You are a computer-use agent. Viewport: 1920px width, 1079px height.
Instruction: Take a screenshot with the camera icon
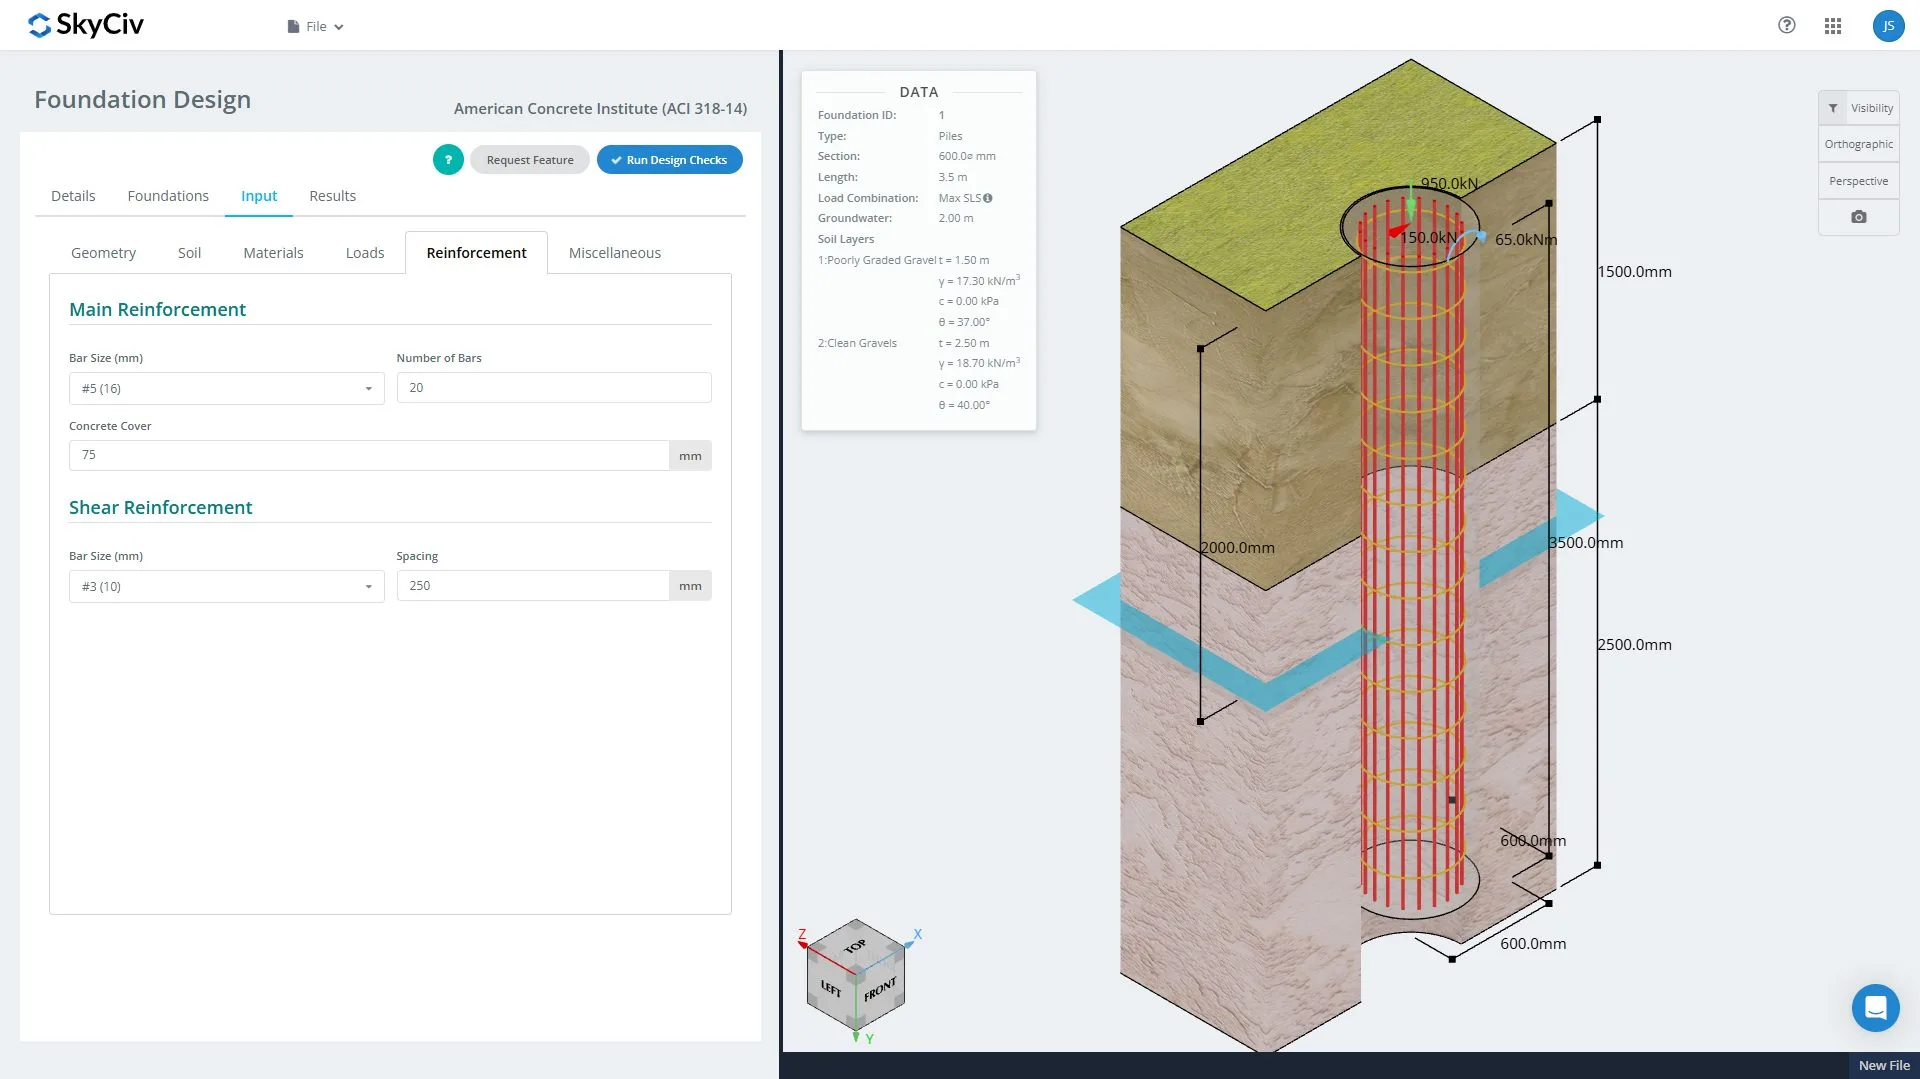coord(1858,217)
